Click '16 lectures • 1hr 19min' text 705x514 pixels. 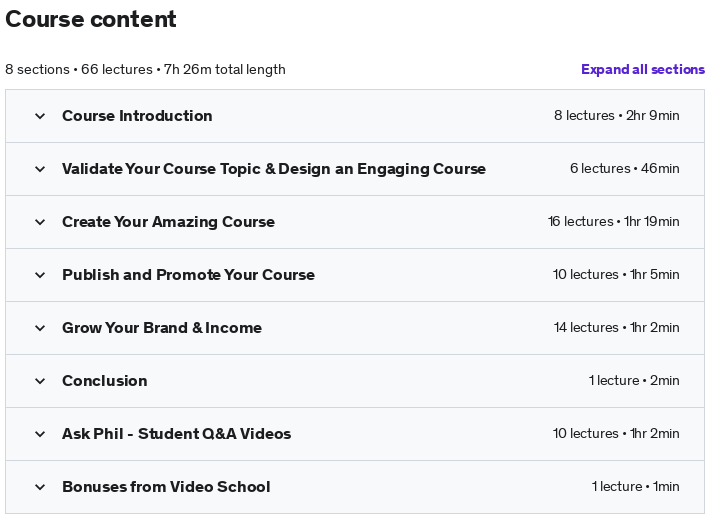(613, 222)
